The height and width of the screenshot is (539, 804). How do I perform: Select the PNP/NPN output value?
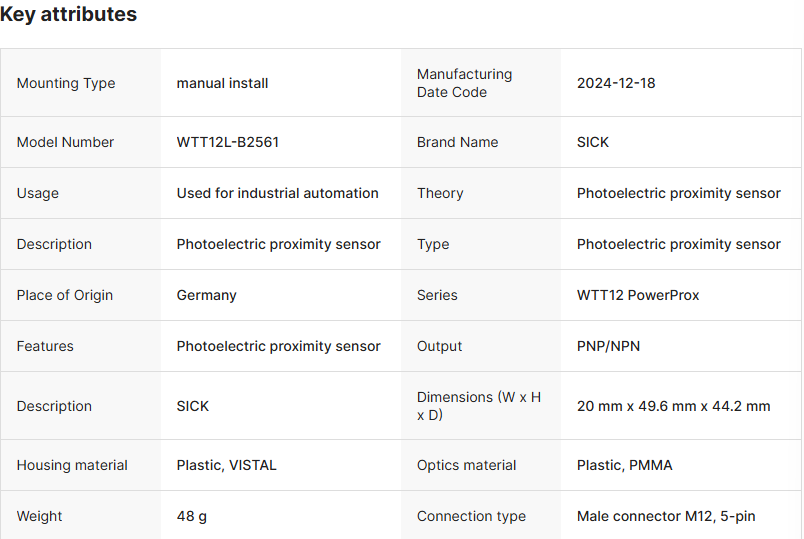point(609,346)
